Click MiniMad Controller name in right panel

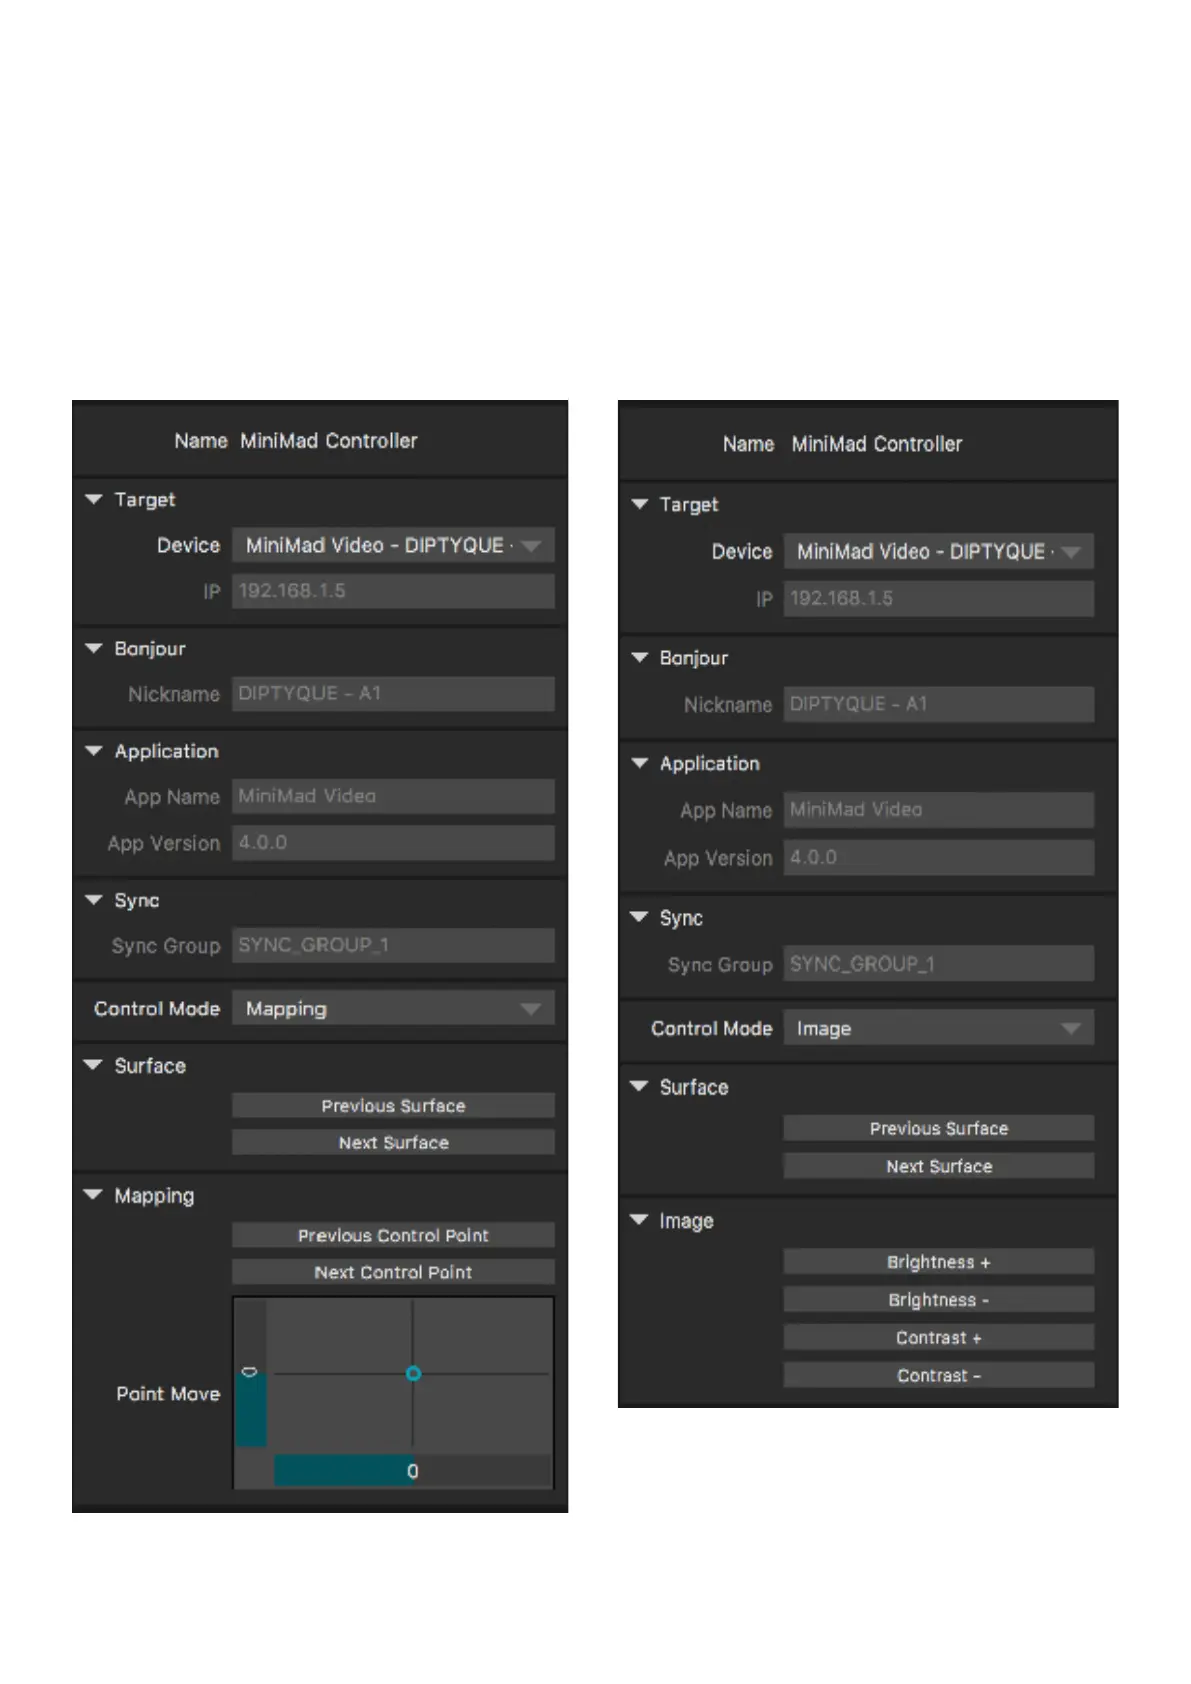pyautogui.click(x=877, y=444)
